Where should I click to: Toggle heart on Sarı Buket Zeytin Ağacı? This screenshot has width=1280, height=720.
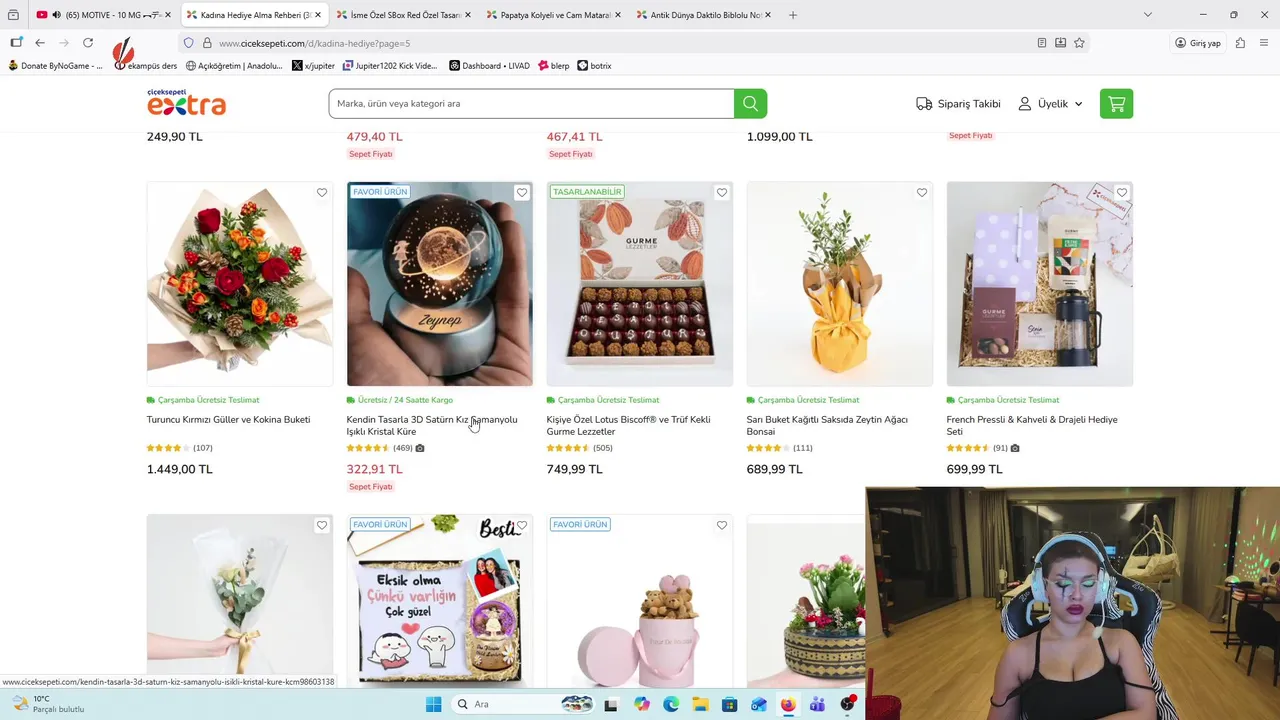click(922, 193)
